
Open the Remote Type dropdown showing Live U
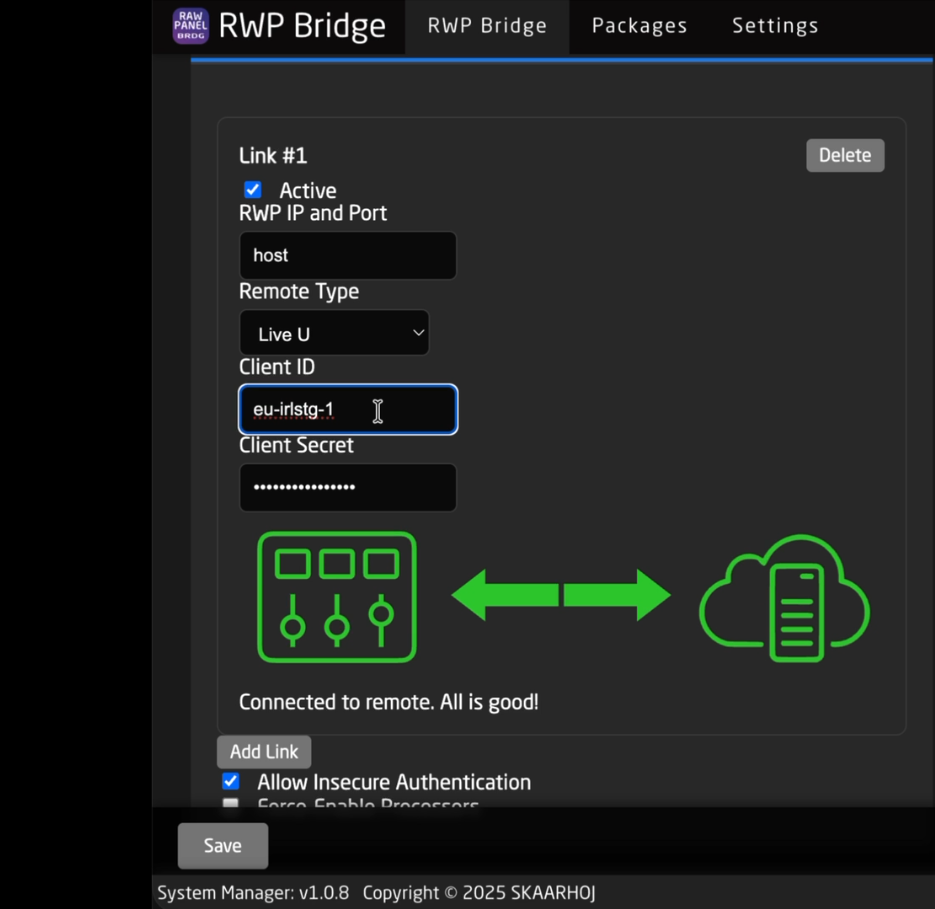pyautogui.click(x=334, y=334)
